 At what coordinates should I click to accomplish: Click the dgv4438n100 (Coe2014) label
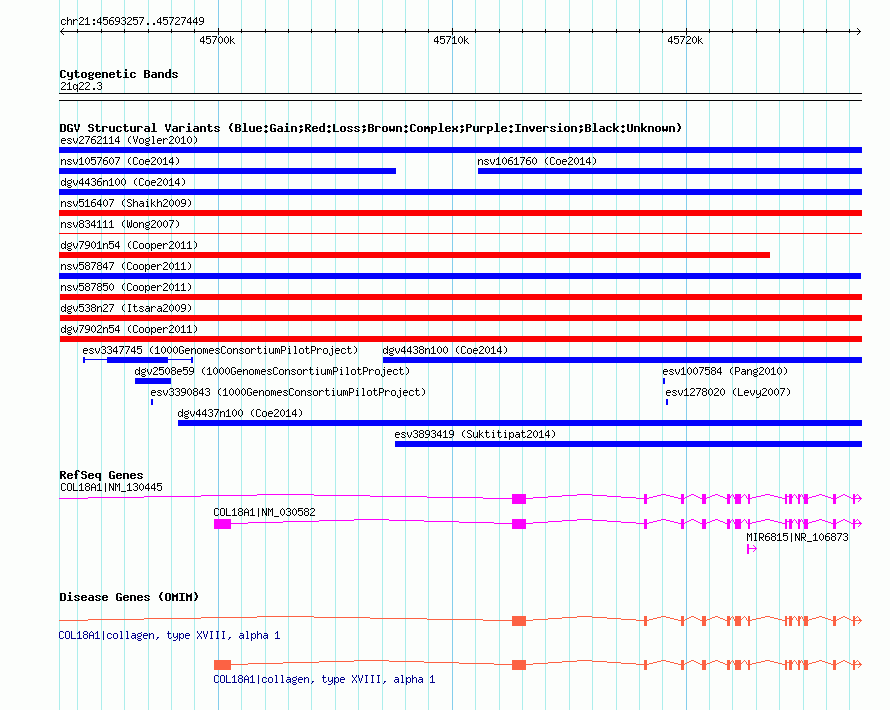445,350
